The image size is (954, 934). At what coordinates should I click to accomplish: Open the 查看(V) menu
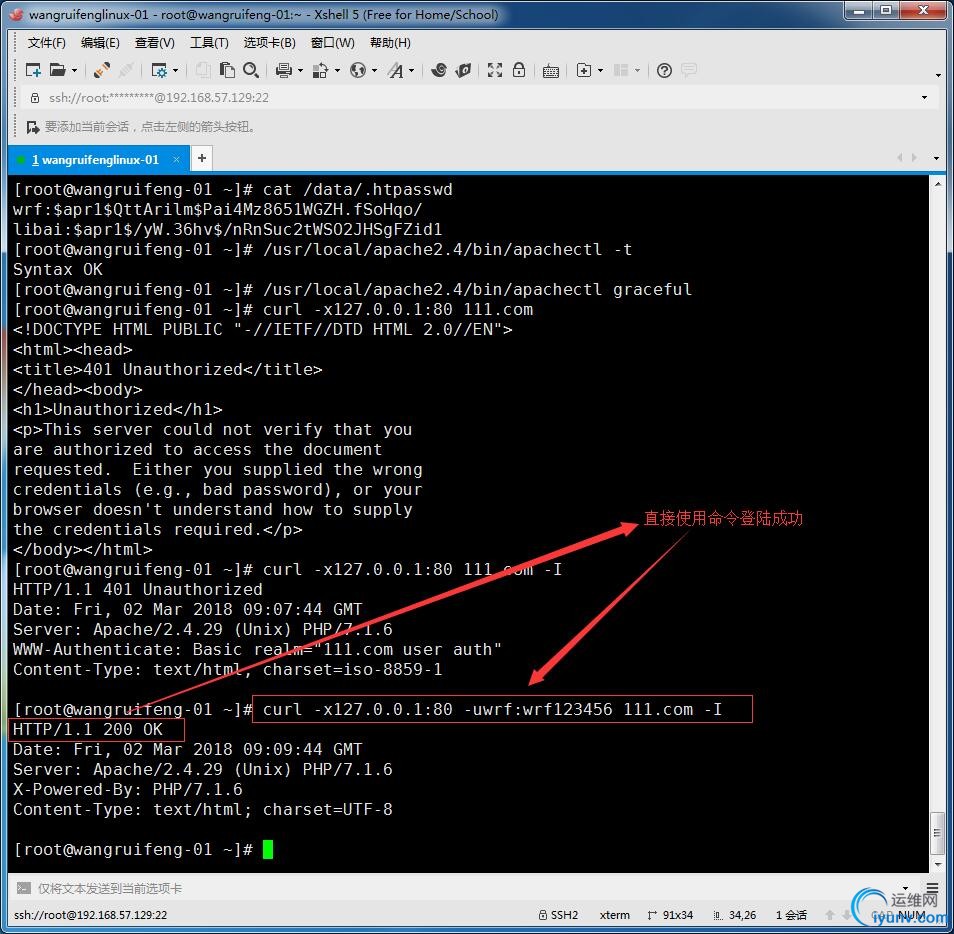(x=155, y=43)
